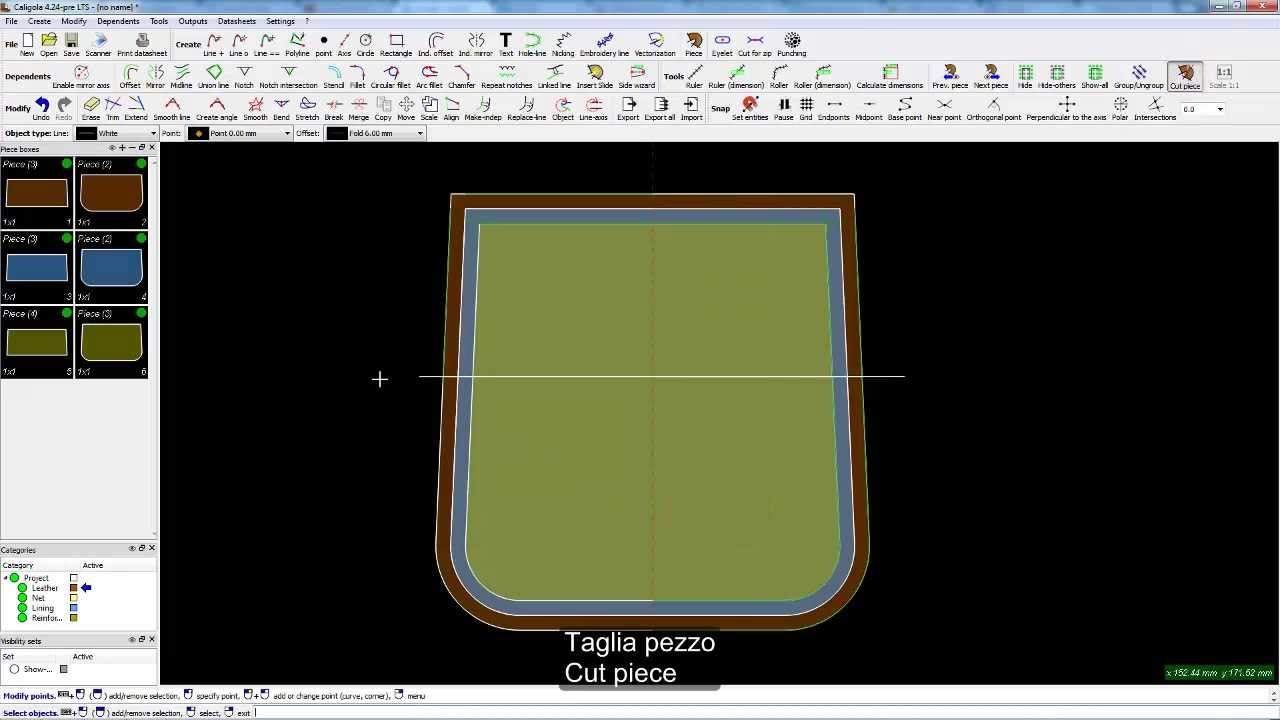Click Set entities snap button
1280x720 pixels.
tap(750, 109)
